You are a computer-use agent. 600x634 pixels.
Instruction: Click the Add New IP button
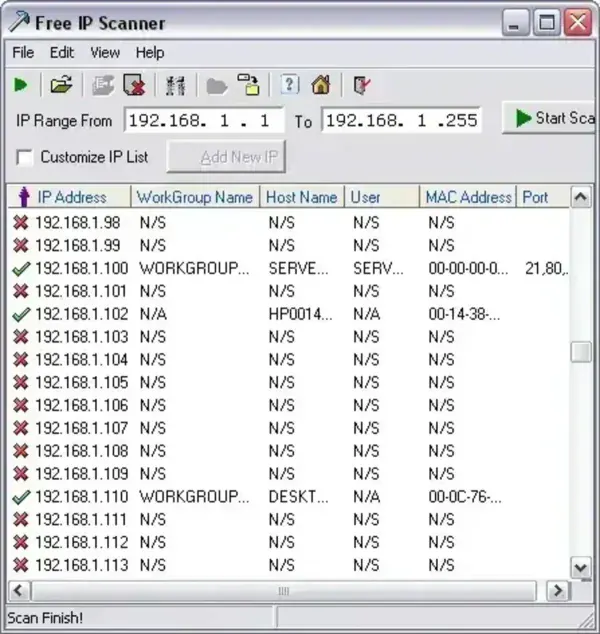[226, 157]
